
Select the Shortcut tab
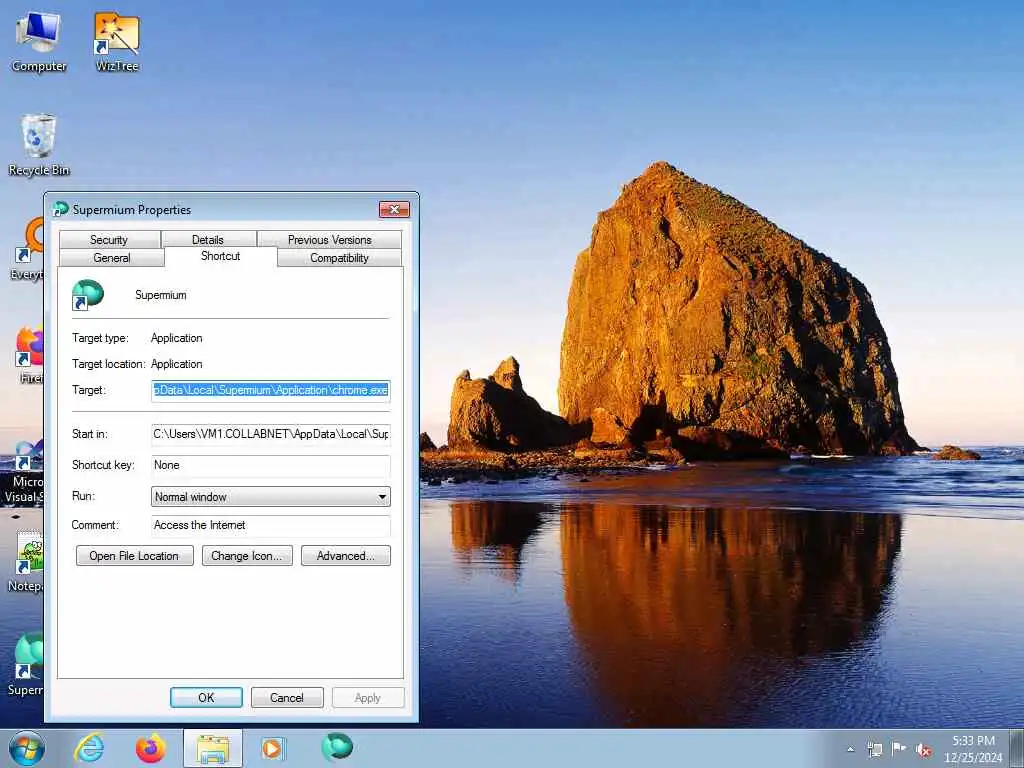pos(221,256)
